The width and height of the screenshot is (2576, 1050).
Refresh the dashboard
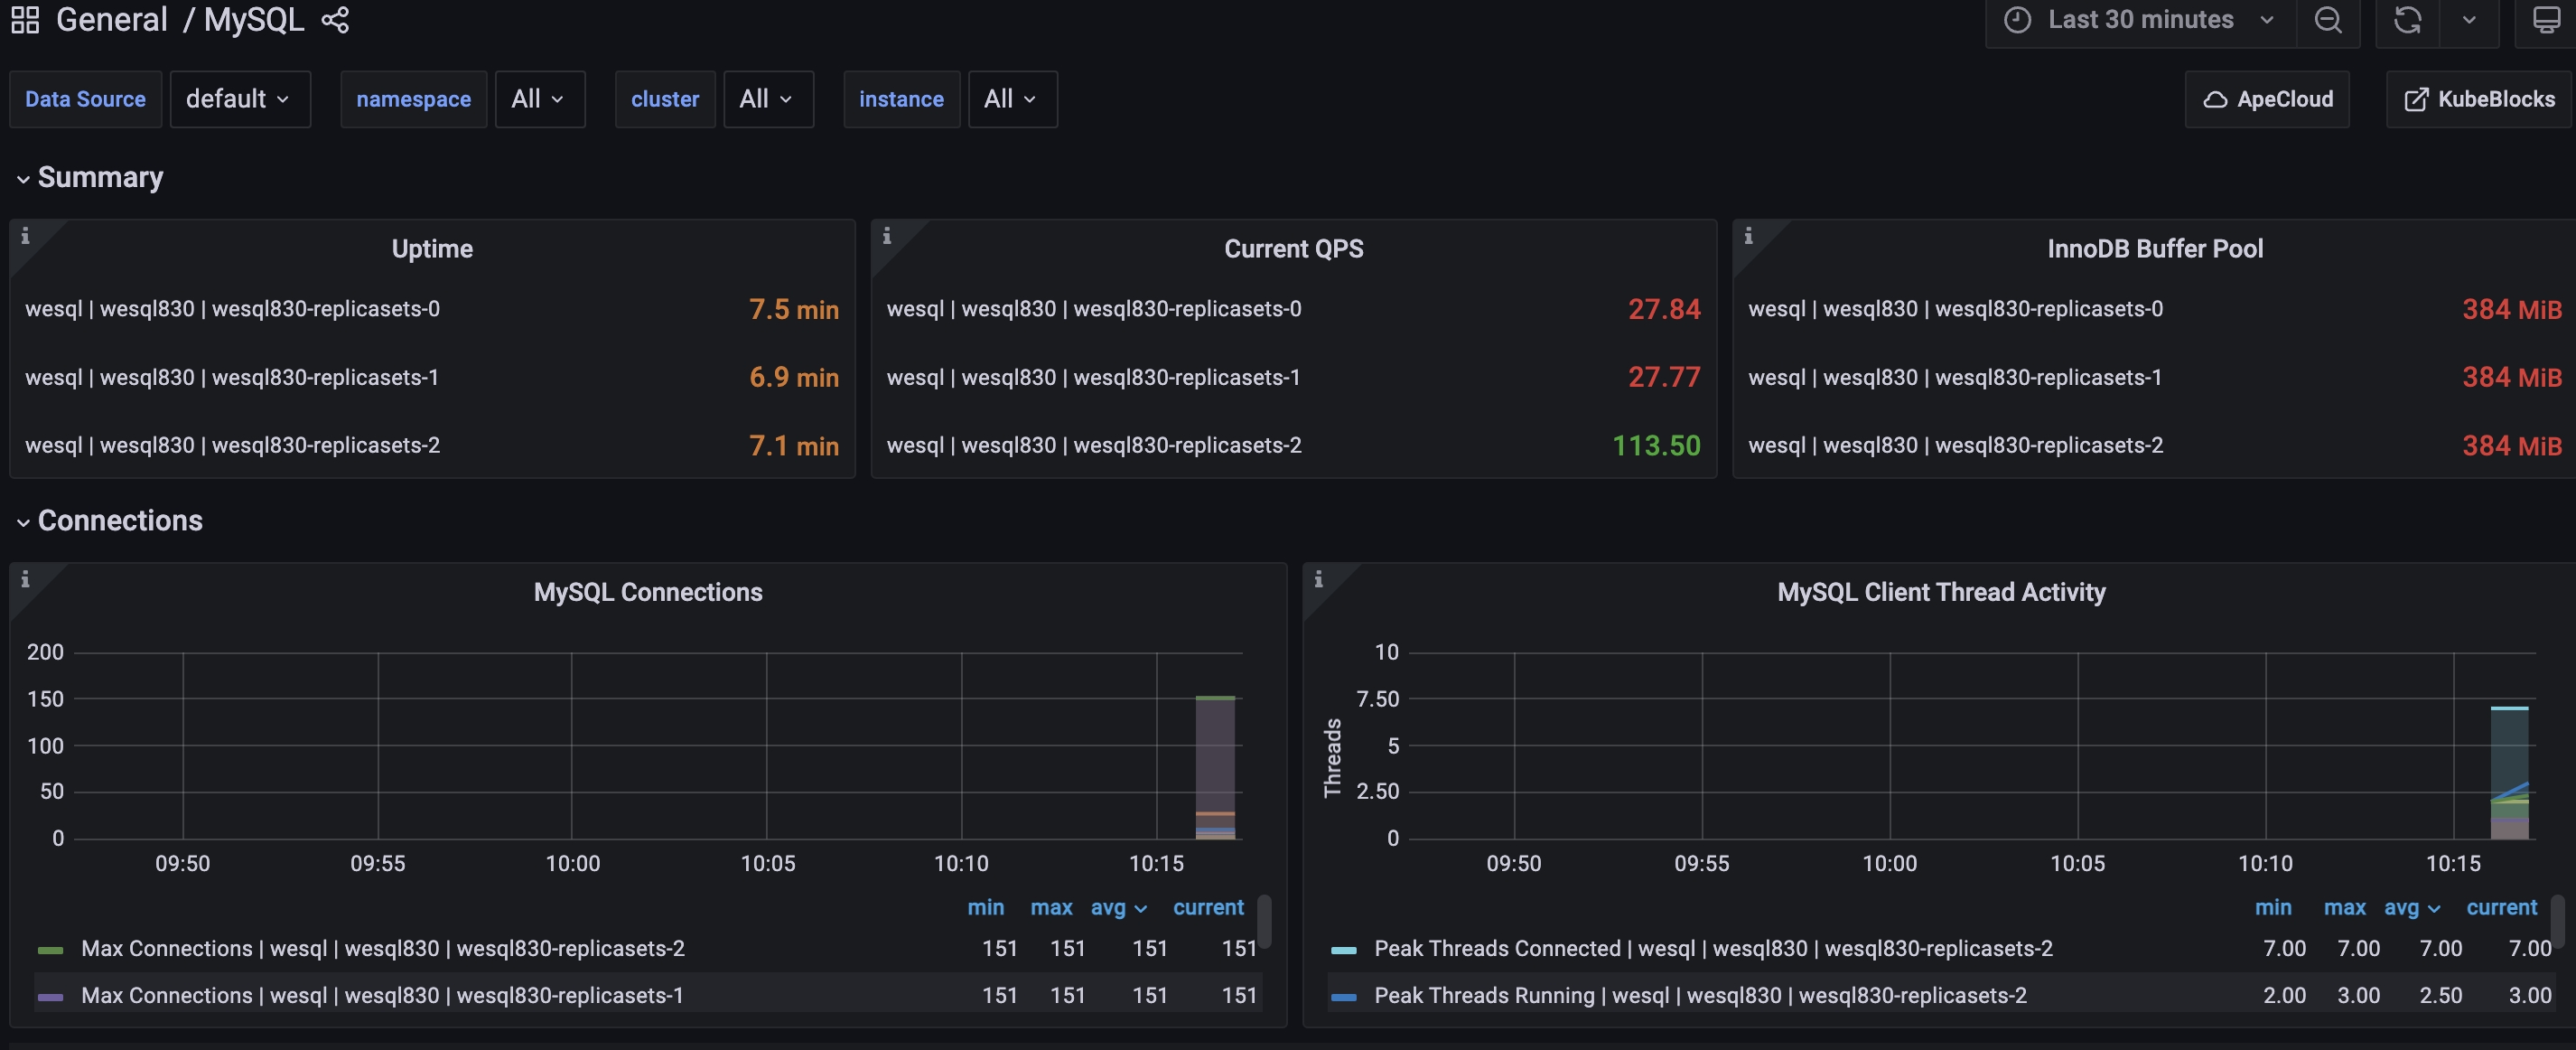[x=2408, y=20]
